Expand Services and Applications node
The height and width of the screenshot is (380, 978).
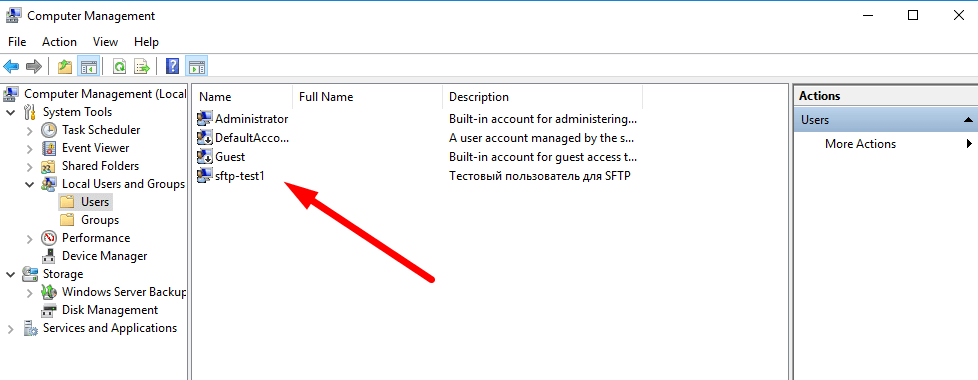(x=11, y=328)
